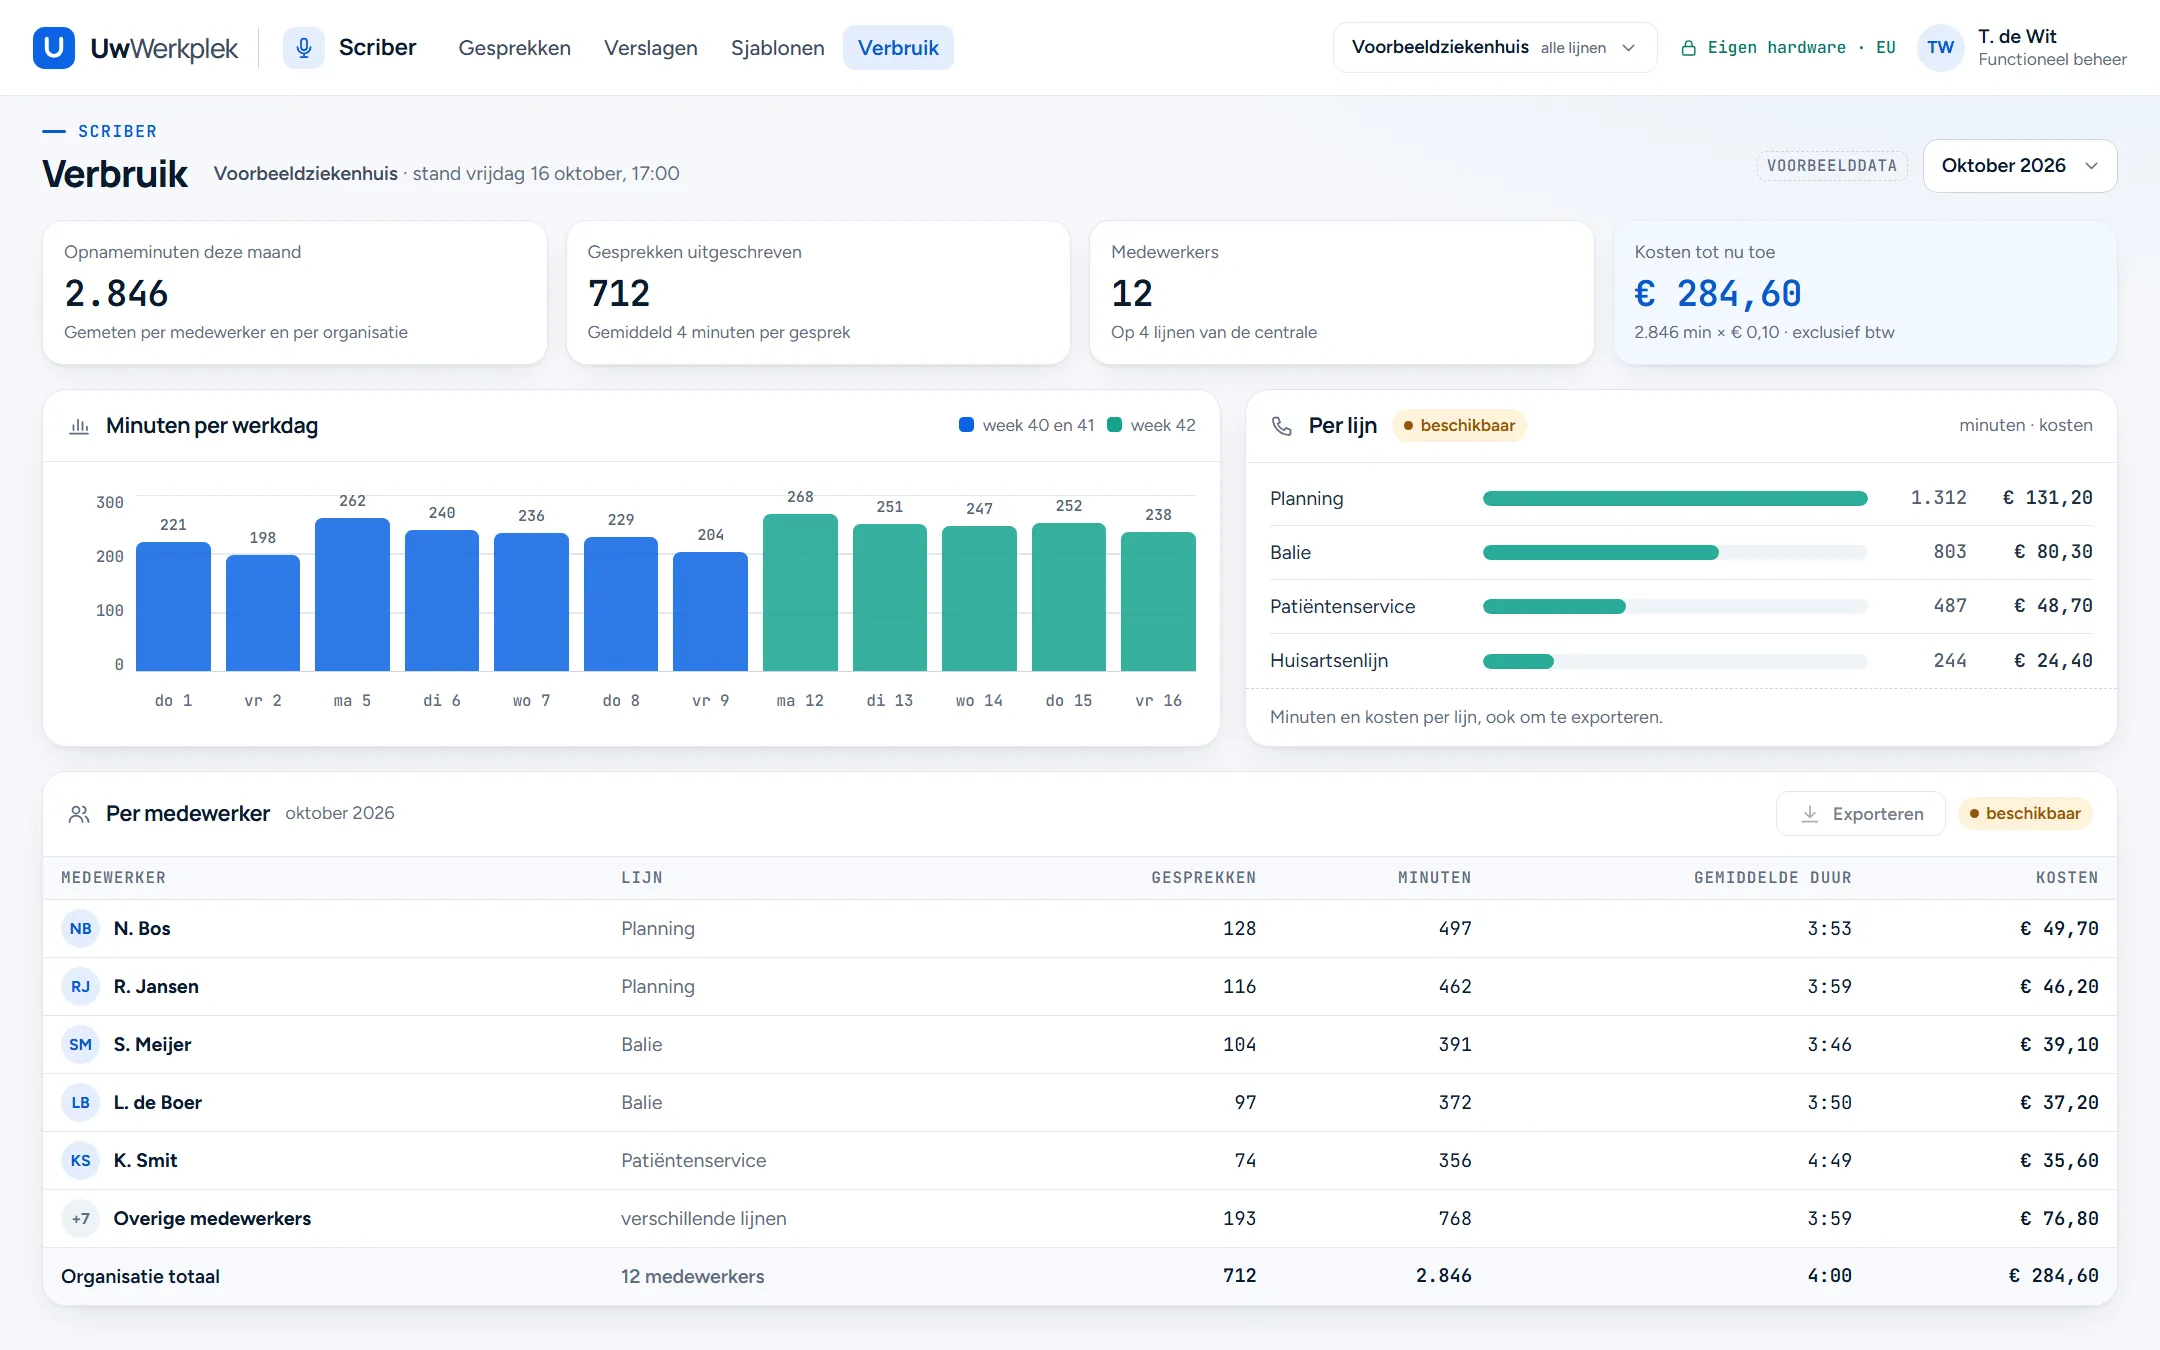The height and width of the screenshot is (1350, 2160).
Task: Click the ma 12 bar with value 268
Action: (800, 593)
